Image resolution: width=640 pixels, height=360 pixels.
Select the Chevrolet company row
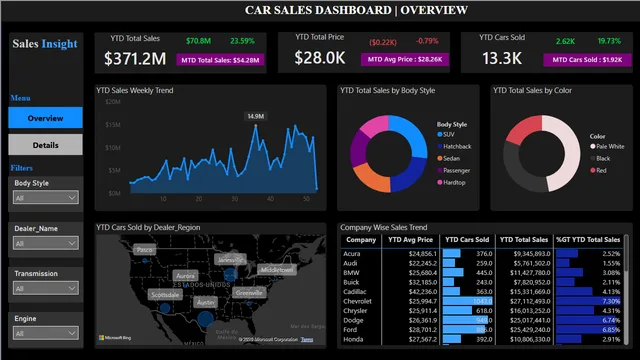click(482, 301)
